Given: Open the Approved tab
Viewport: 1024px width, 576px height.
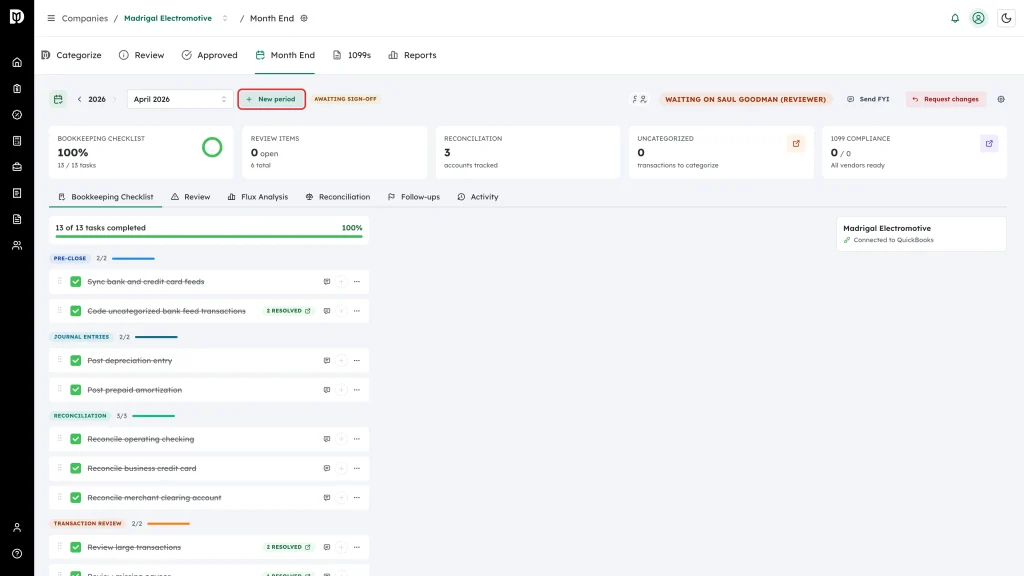Looking at the screenshot, I should click(210, 55).
